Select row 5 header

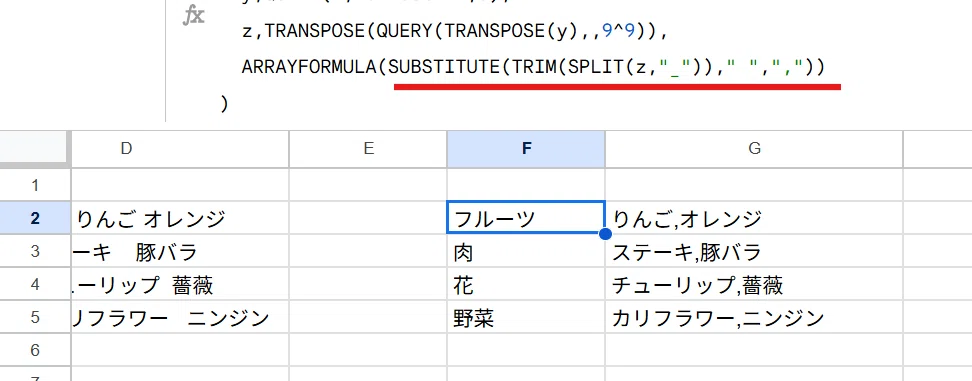click(x=35, y=318)
